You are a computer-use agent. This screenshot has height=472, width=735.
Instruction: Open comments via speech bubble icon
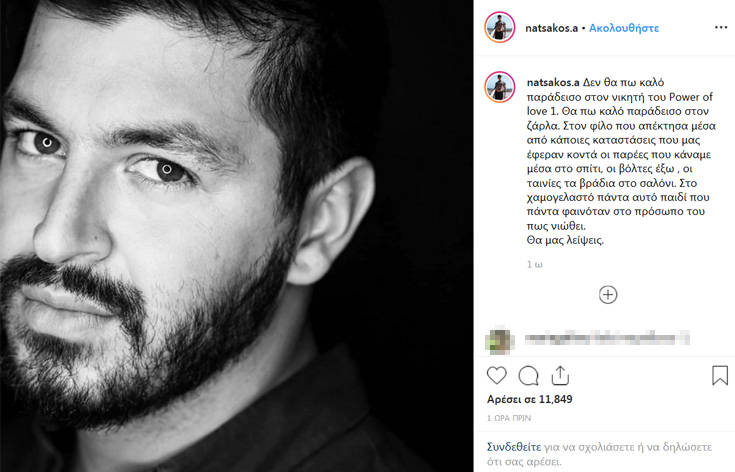click(x=528, y=375)
